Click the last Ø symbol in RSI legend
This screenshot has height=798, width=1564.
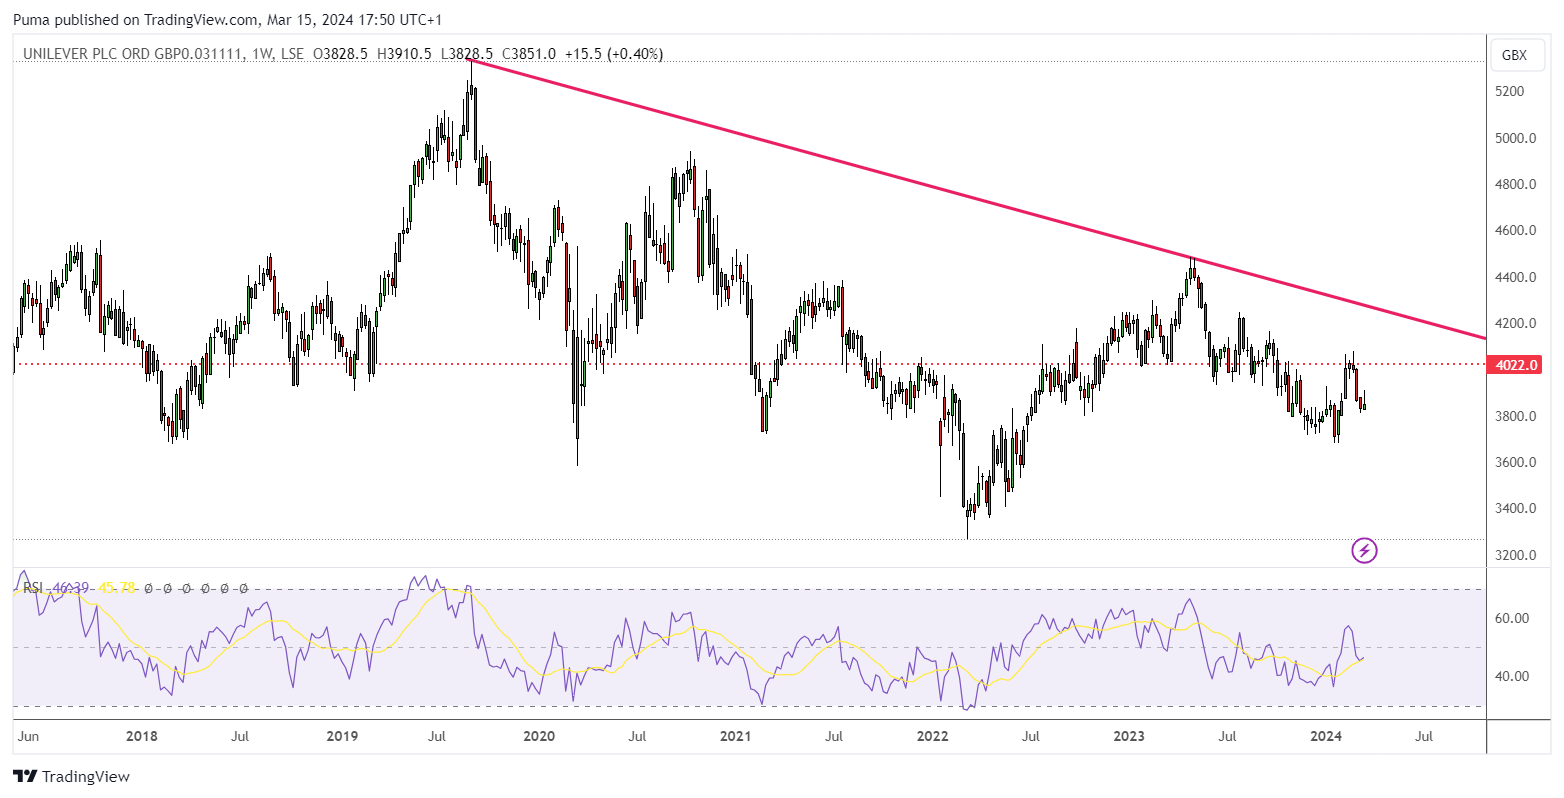[242, 588]
